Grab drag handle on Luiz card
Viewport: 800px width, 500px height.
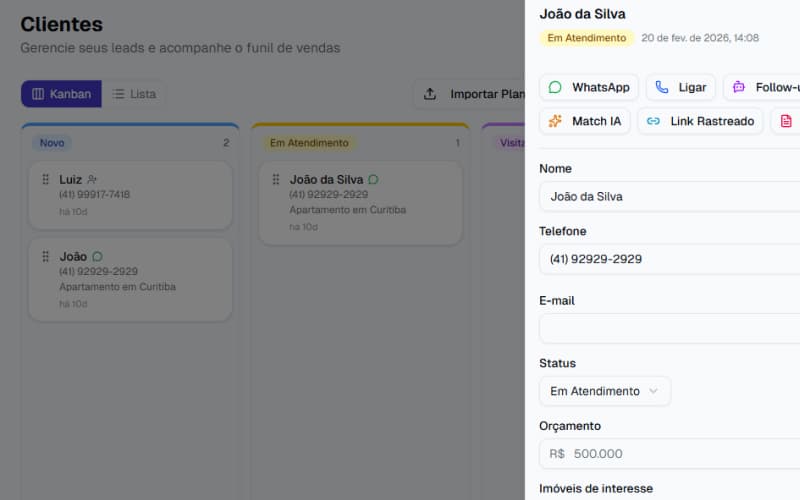coord(45,179)
